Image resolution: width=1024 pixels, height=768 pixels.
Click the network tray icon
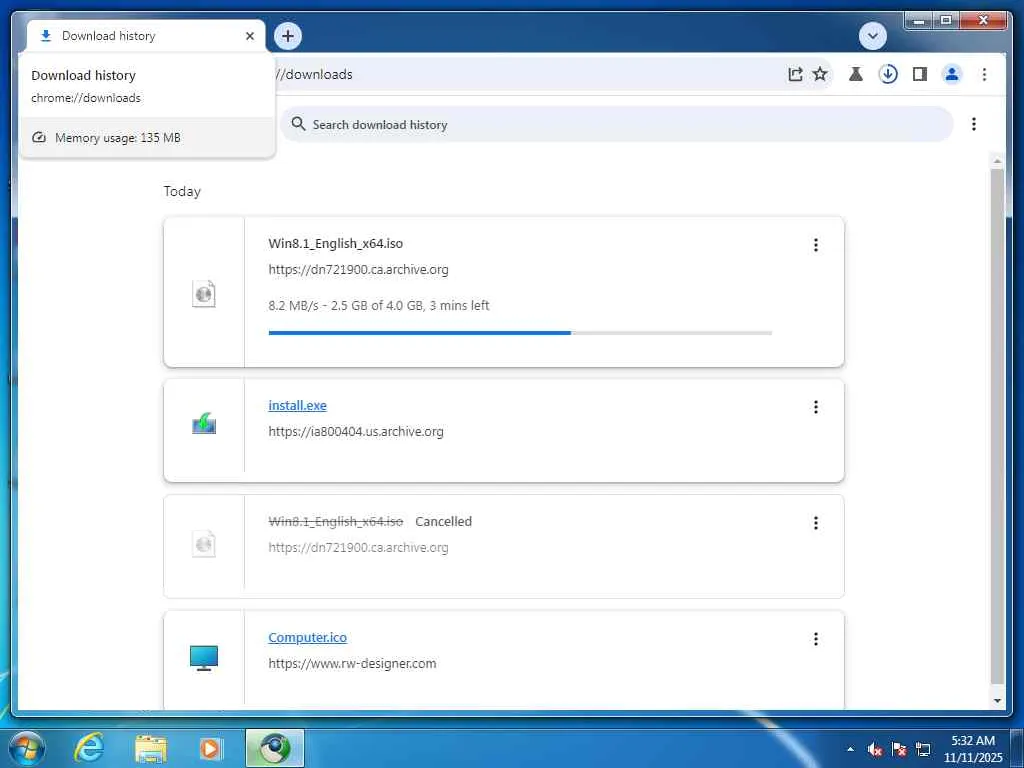pos(923,749)
